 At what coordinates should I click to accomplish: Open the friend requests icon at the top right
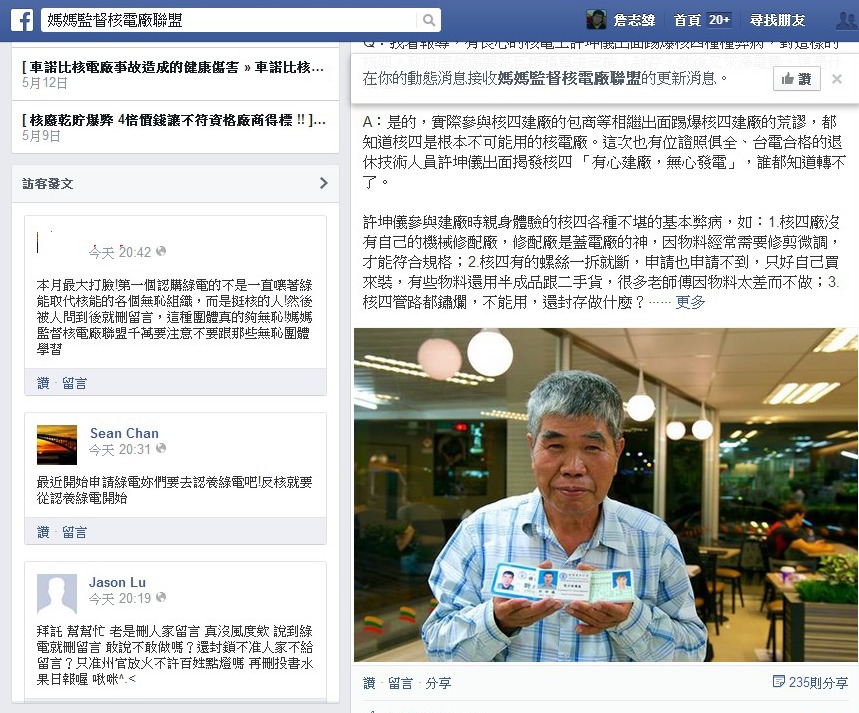tap(847, 20)
